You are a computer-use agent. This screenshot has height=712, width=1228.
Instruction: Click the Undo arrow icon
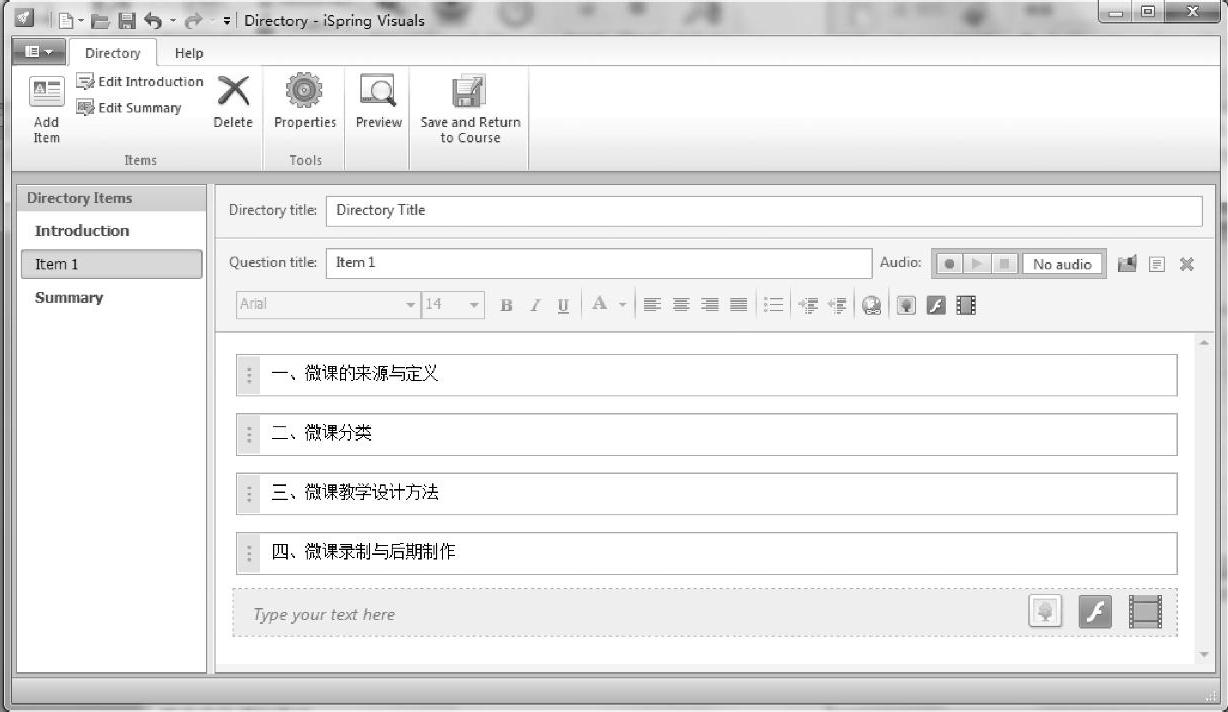click(x=153, y=20)
